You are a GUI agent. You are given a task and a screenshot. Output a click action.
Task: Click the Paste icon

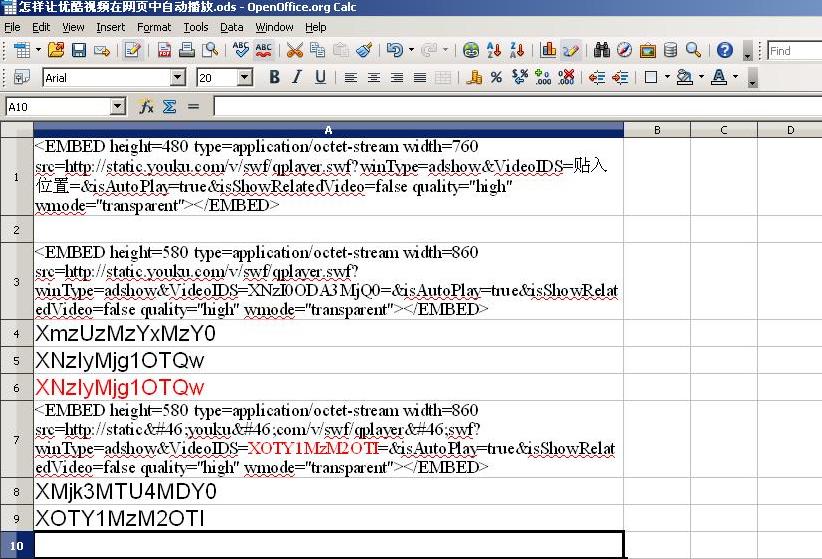(341, 50)
